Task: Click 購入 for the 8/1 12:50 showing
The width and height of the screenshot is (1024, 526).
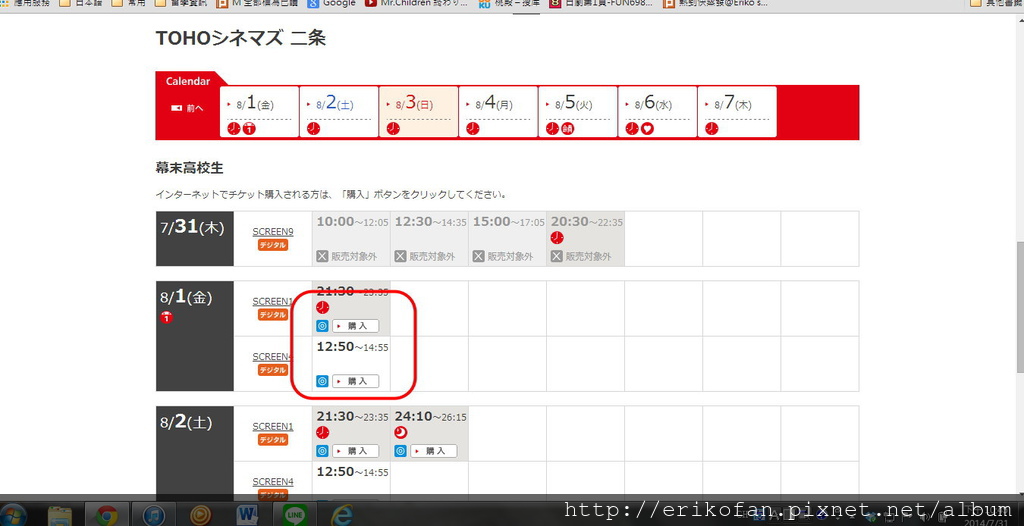Action: click(x=355, y=381)
